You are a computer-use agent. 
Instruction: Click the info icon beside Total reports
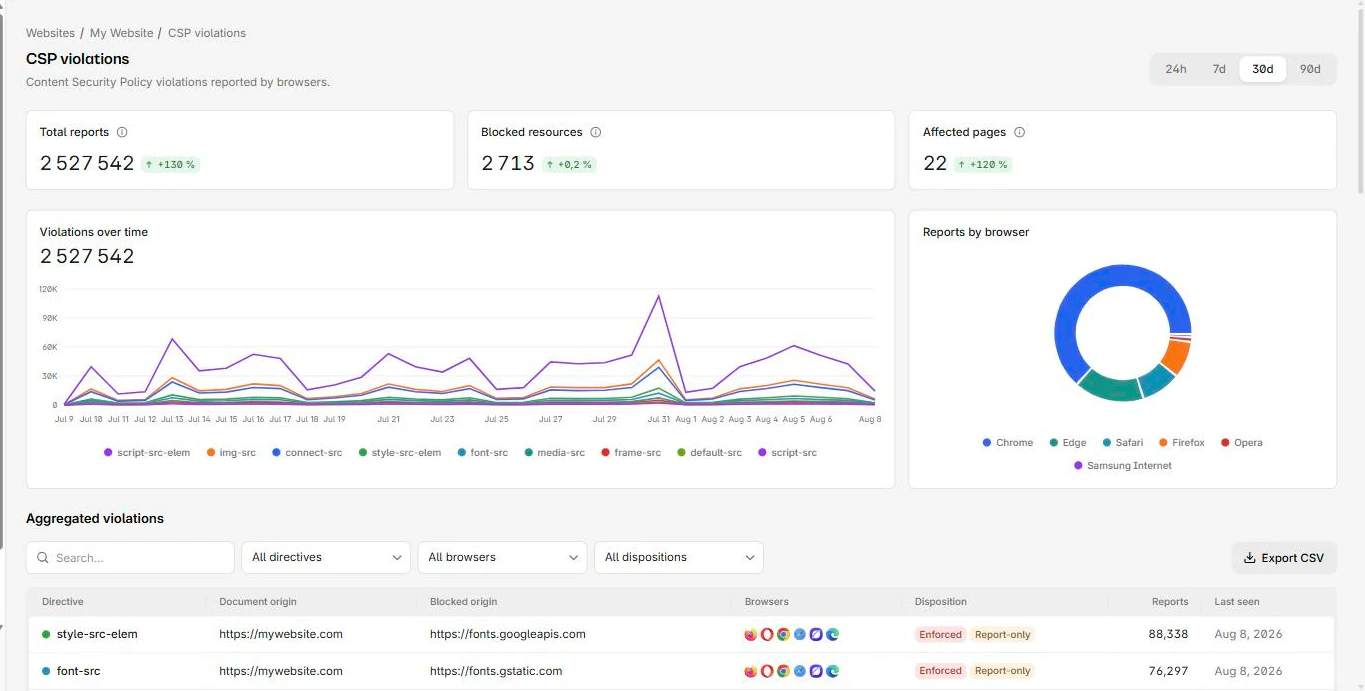pyautogui.click(x=122, y=132)
